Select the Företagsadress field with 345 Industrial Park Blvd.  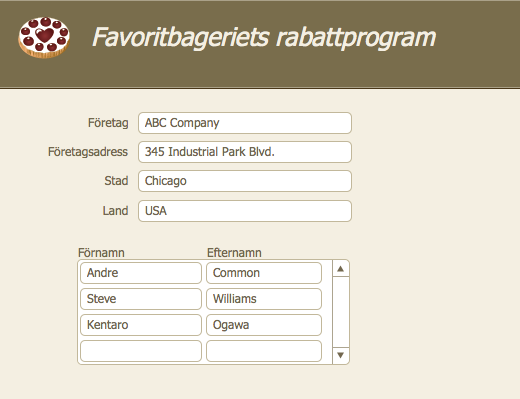click(x=245, y=152)
